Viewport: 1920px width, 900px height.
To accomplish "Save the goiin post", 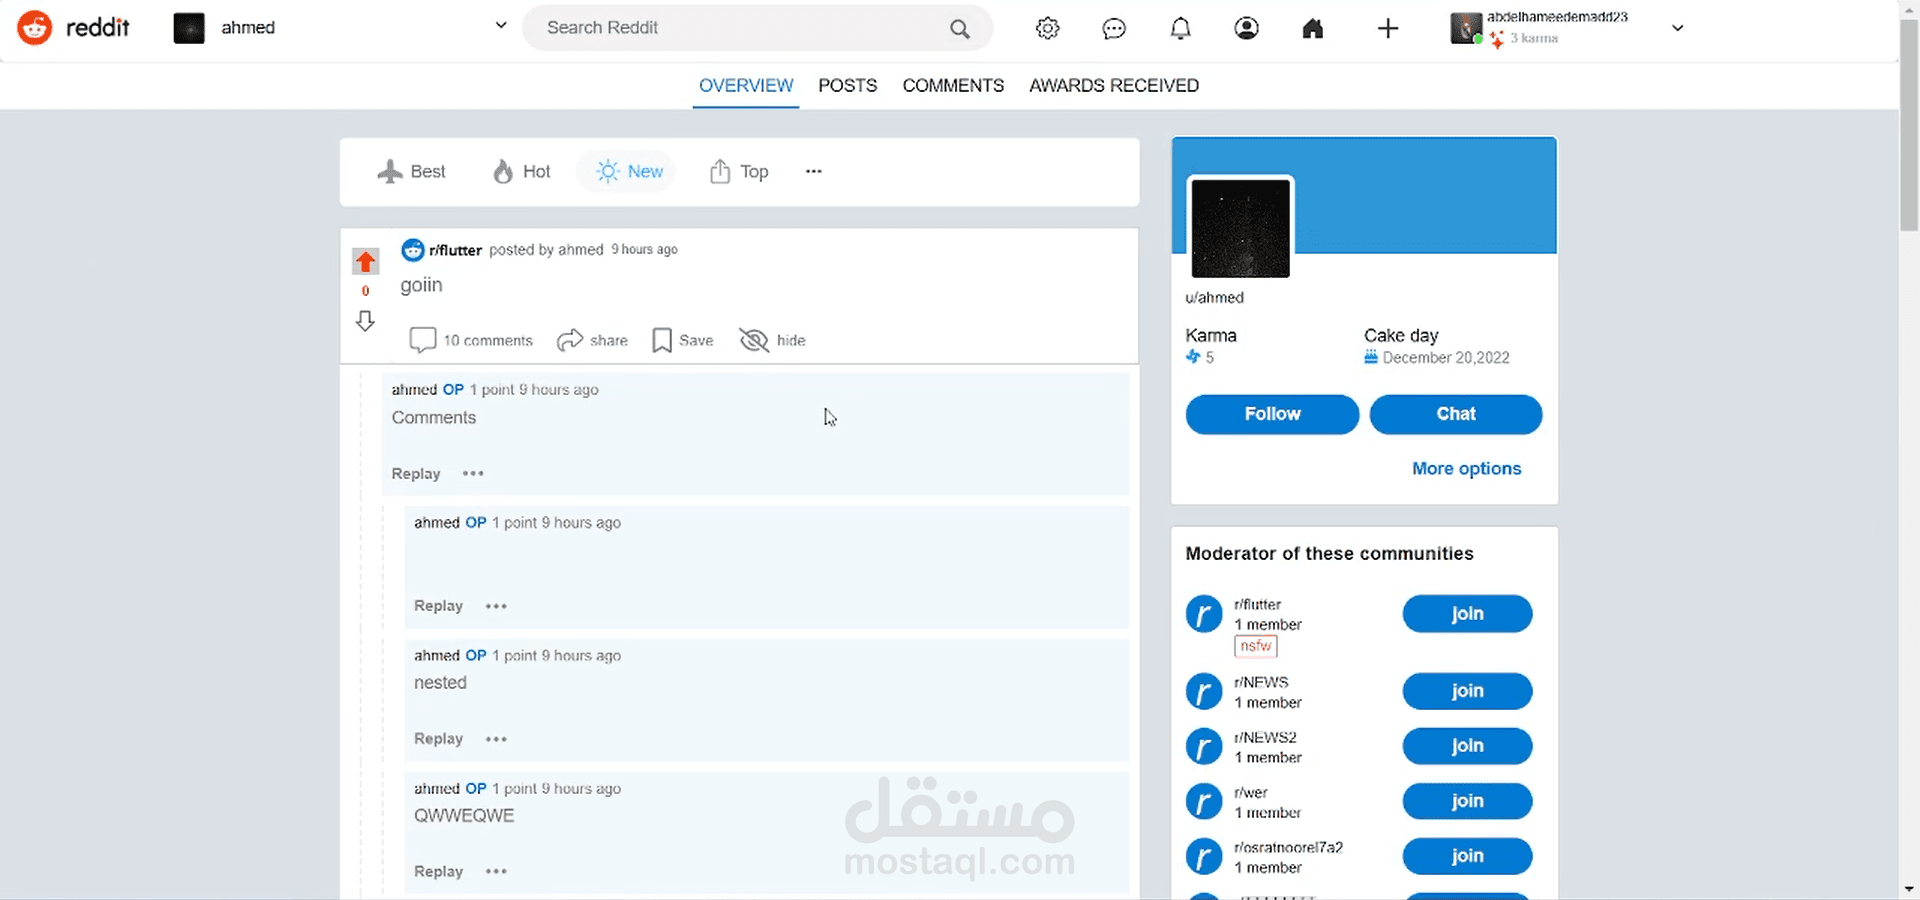I will tap(682, 340).
